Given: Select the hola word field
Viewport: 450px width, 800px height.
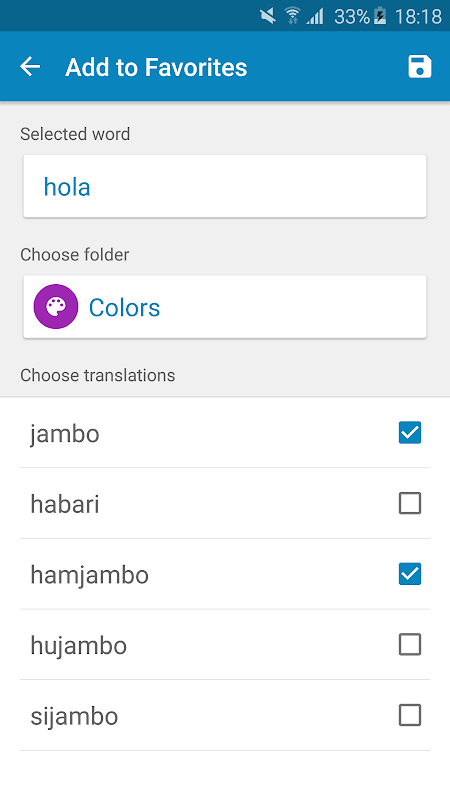Looking at the screenshot, I should point(225,186).
